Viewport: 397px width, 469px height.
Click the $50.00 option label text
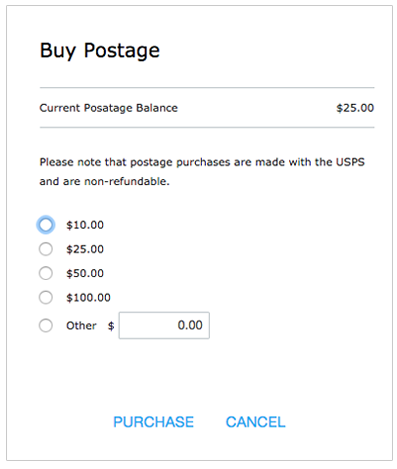[85, 273]
